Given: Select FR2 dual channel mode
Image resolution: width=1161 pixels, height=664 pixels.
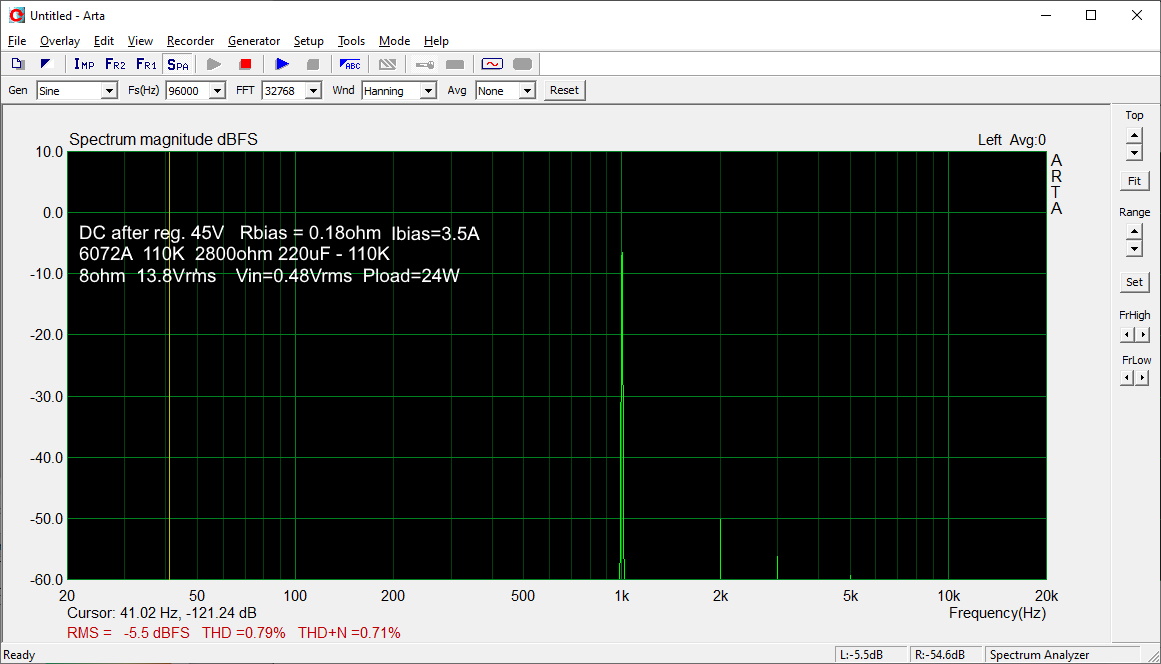Looking at the screenshot, I should (115, 64).
